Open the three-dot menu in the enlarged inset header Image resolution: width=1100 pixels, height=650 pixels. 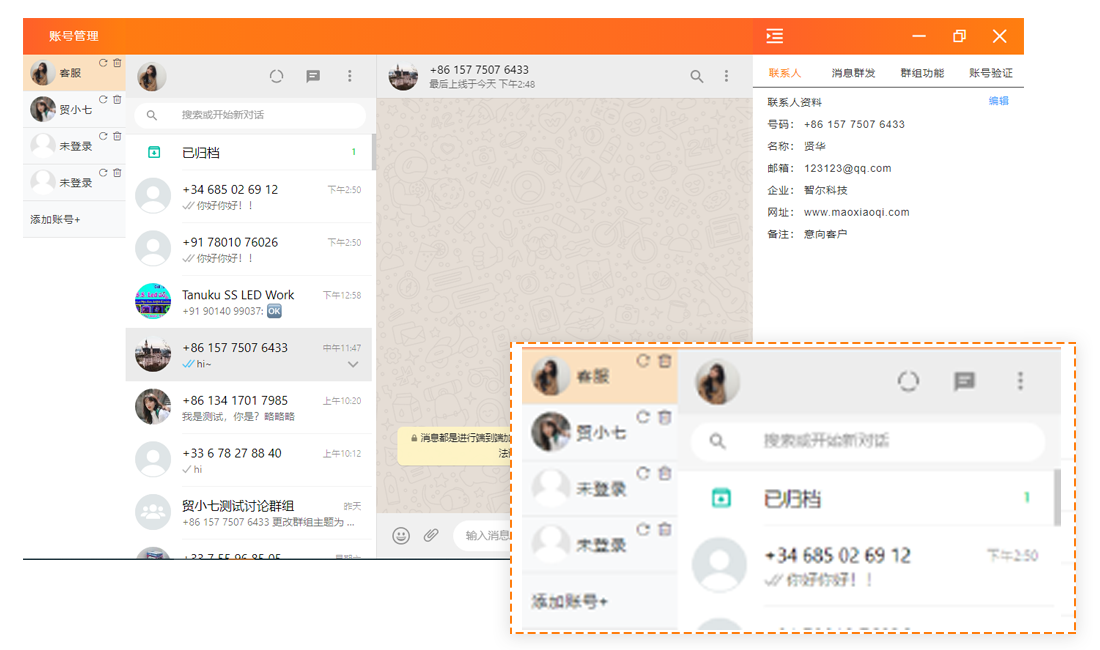pos(1020,381)
